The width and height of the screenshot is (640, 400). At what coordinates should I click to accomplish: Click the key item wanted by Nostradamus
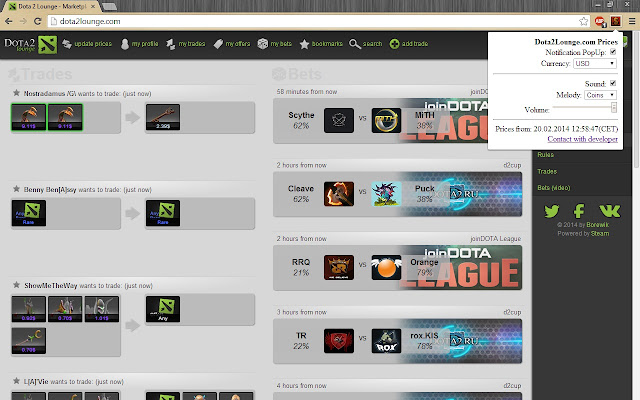(x=162, y=117)
